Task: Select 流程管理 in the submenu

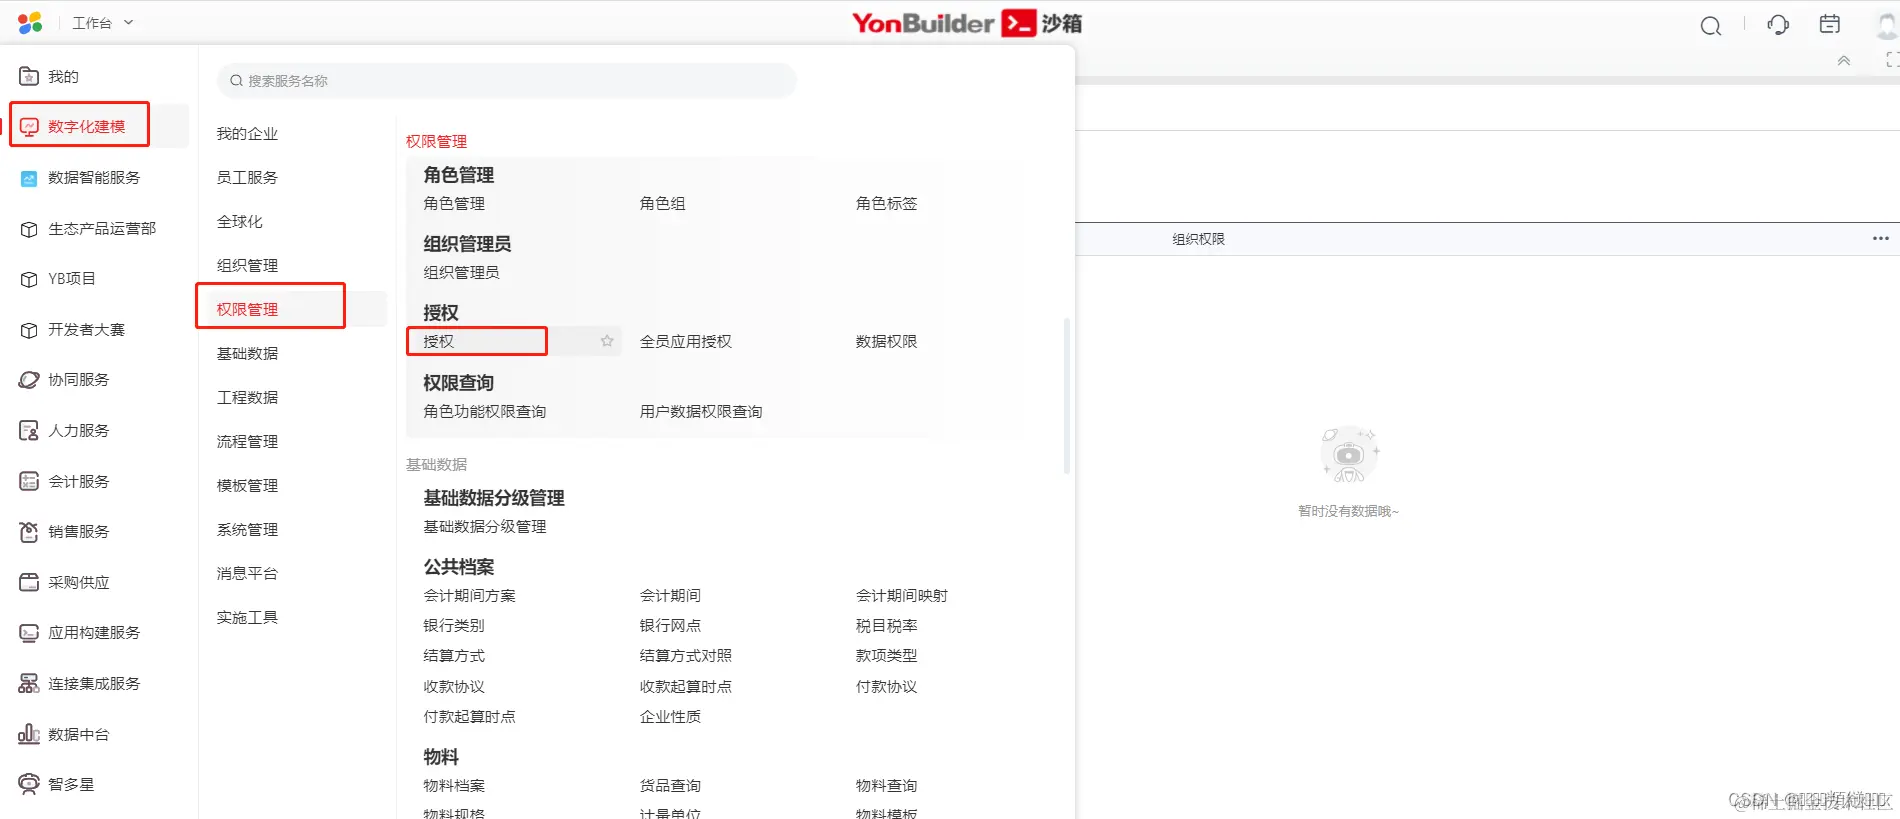Action: click(247, 442)
